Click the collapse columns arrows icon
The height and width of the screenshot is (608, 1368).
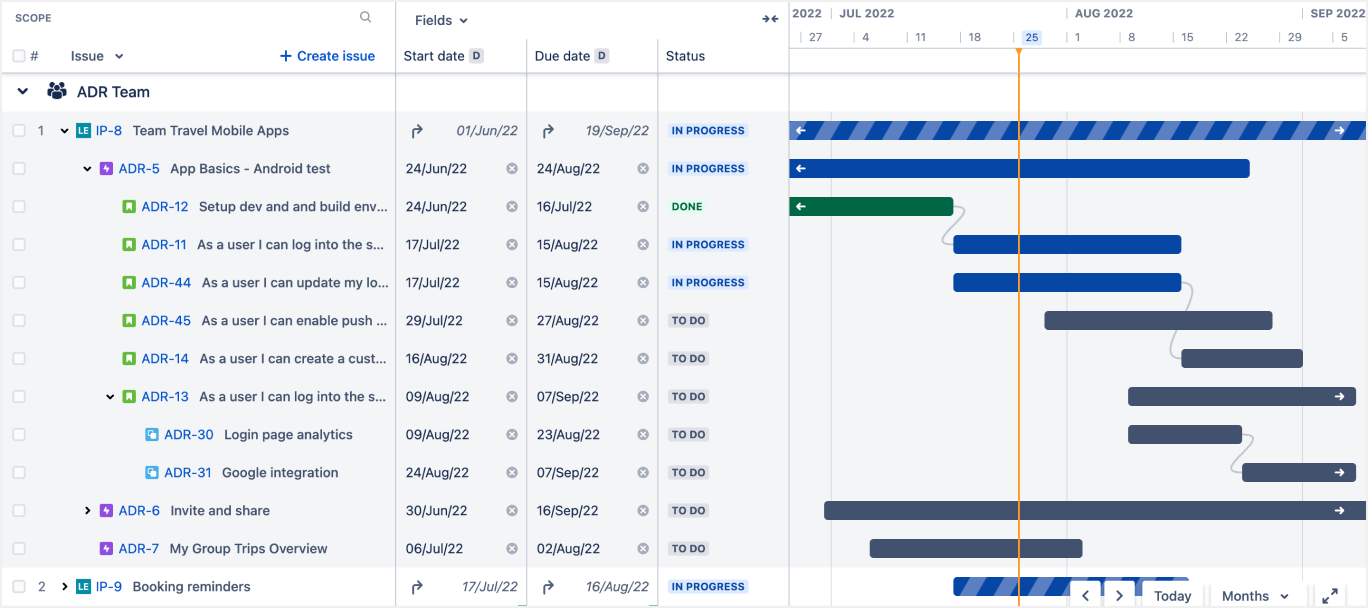point(770,19)
